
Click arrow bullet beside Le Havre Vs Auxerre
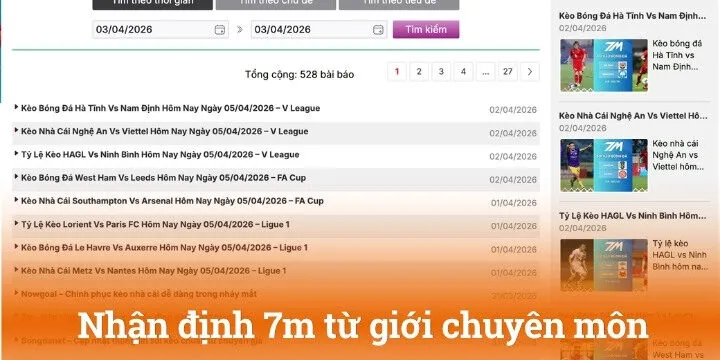17,246
